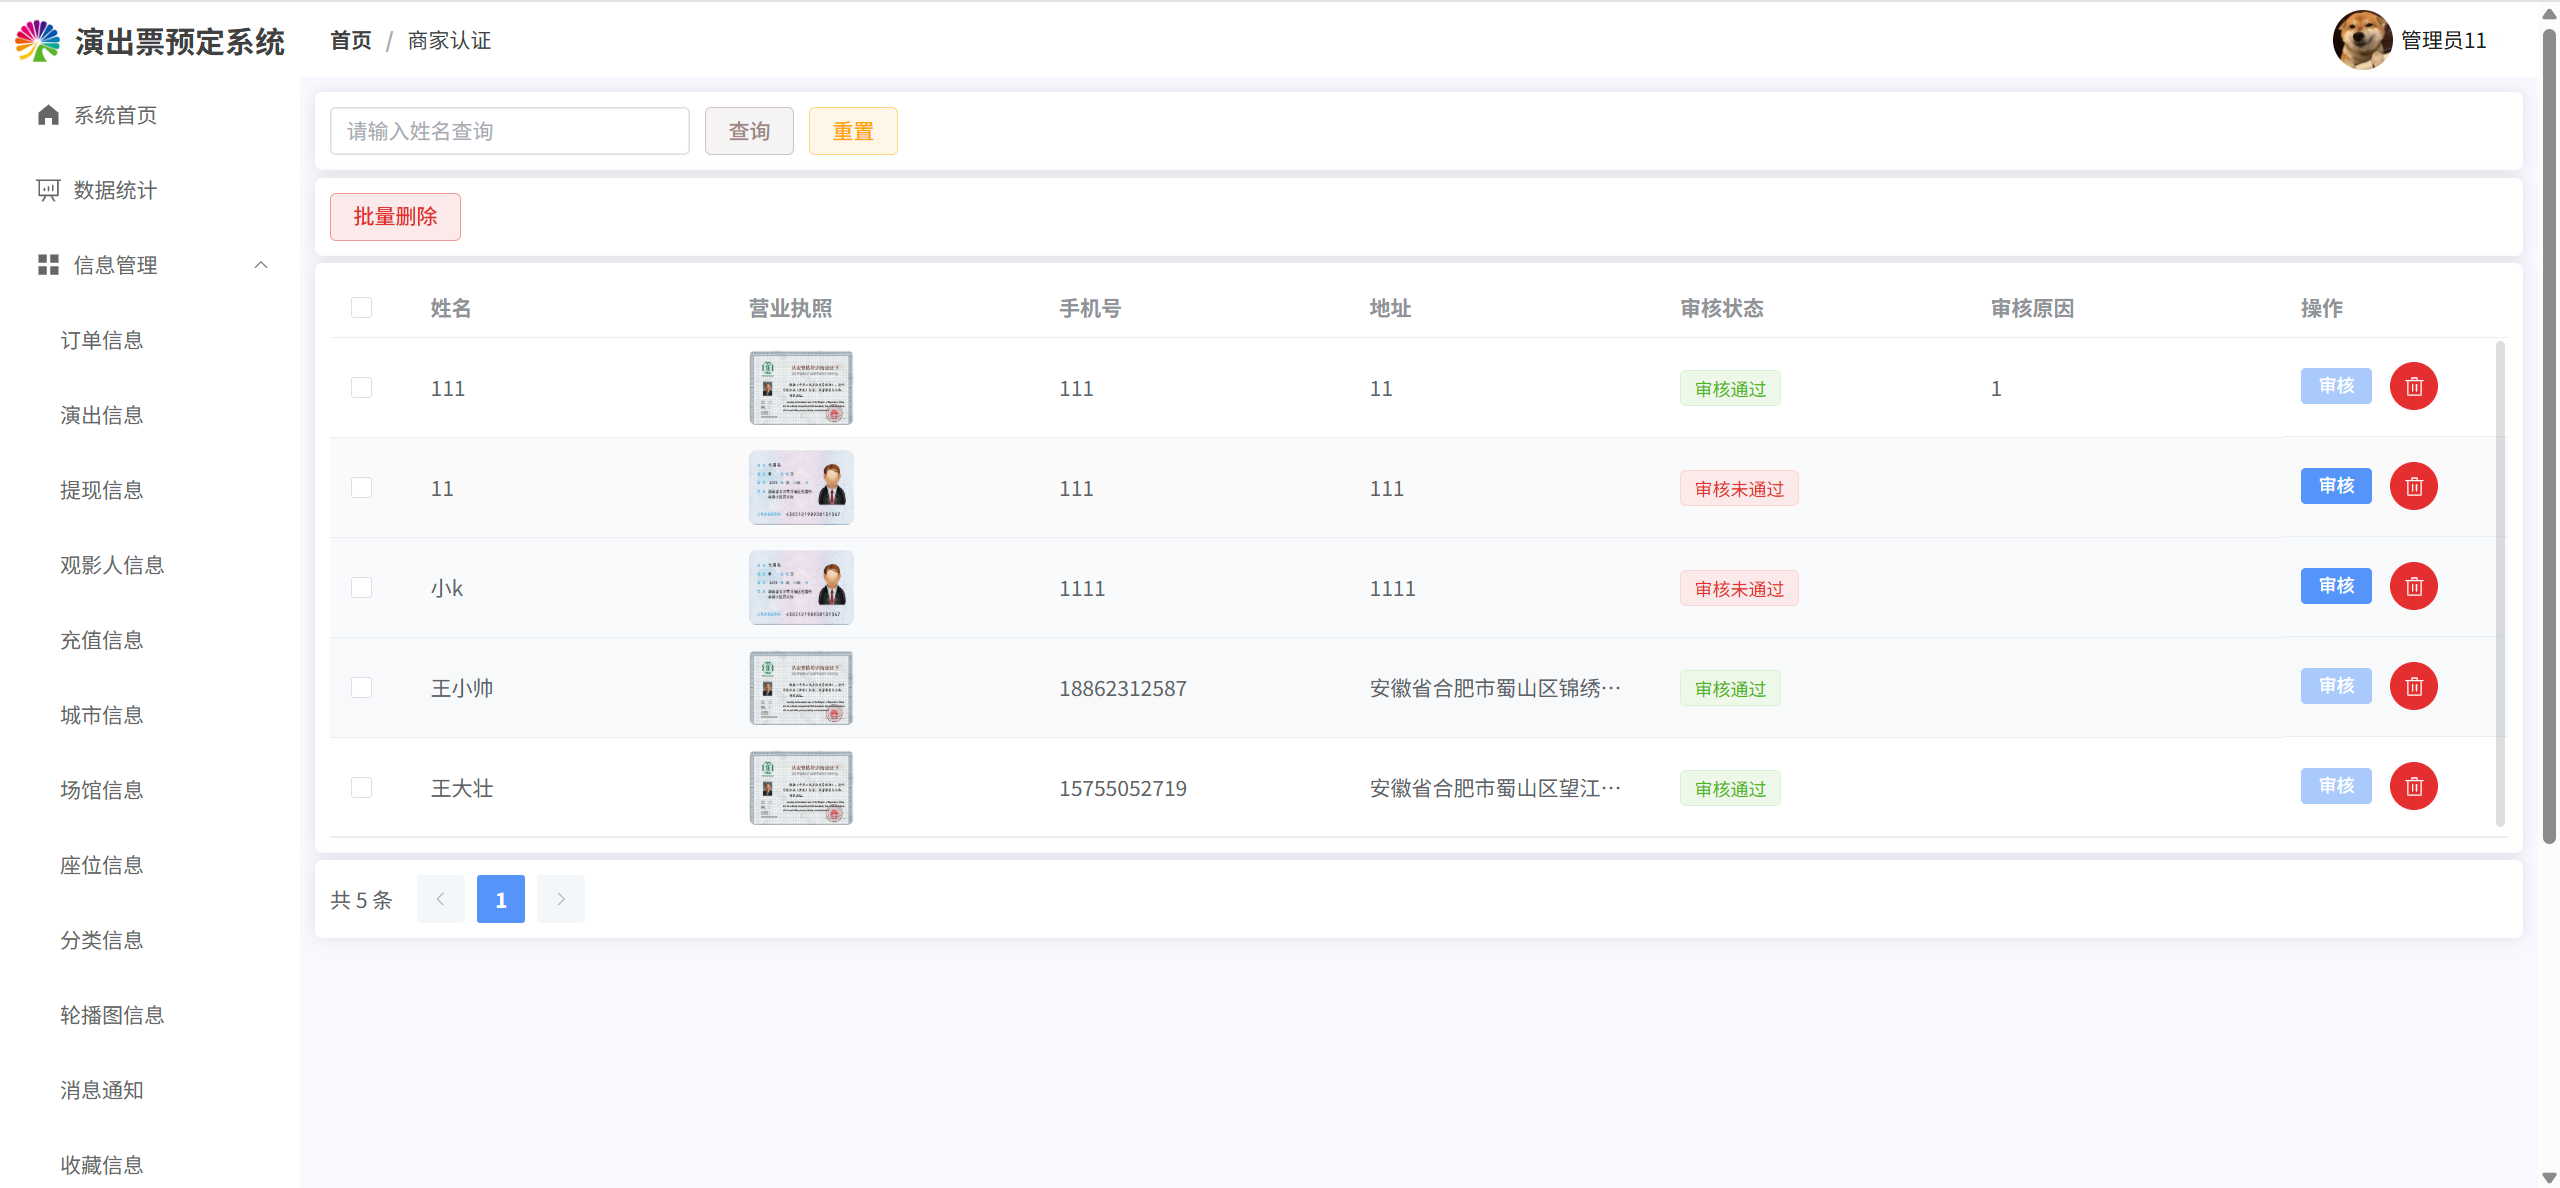Select the checkbox for row 小k
The width and height of the screenshot is (2560, 1188).
point(361,588)
